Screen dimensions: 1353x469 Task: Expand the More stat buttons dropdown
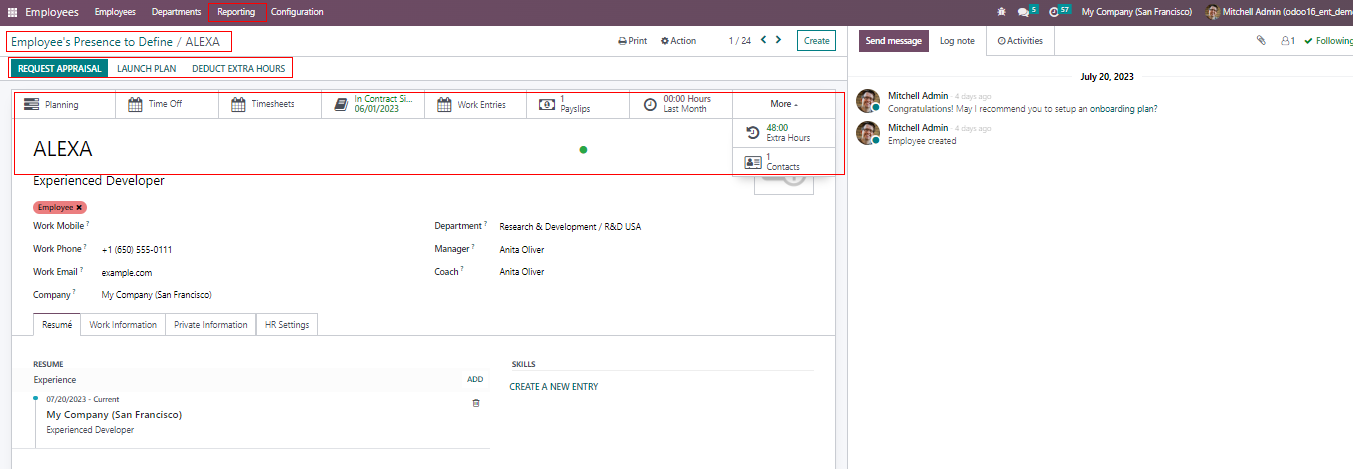[784, 104]
